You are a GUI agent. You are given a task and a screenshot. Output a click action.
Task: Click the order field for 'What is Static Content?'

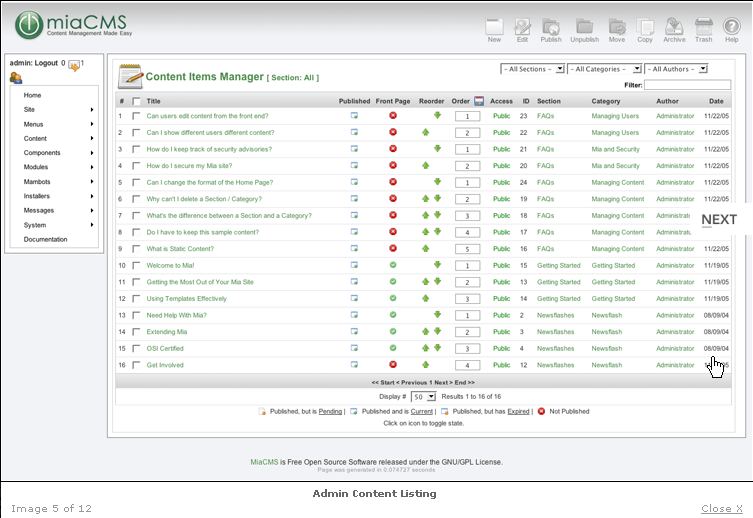(x=467, y=249)
